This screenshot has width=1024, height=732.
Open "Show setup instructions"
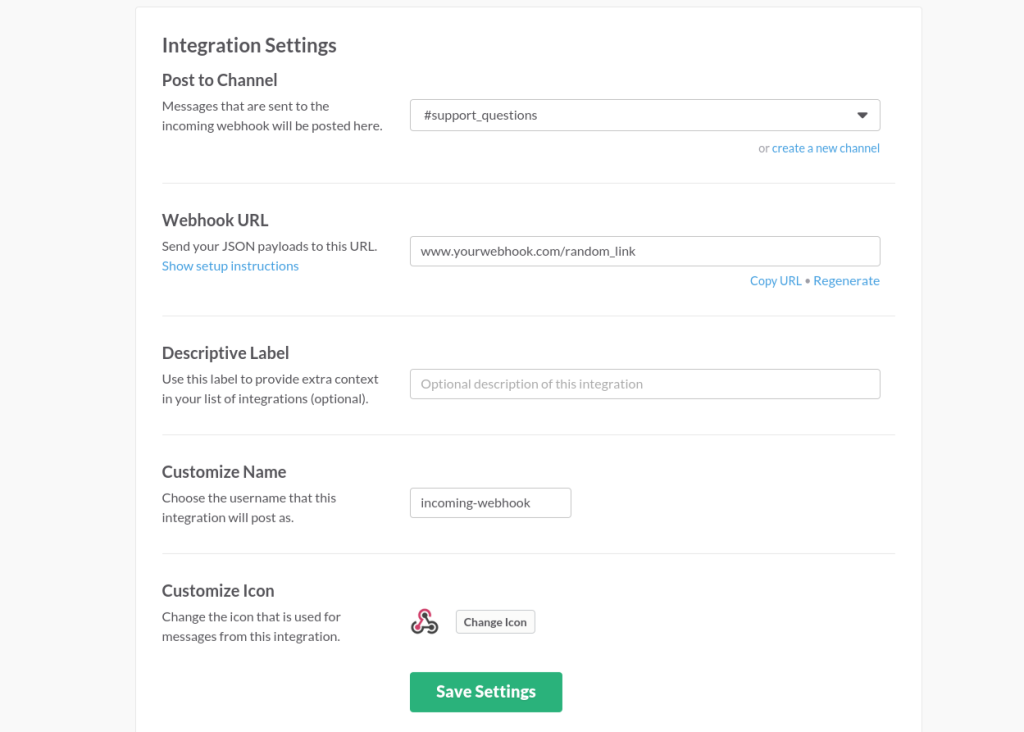(x=230, y=265)
